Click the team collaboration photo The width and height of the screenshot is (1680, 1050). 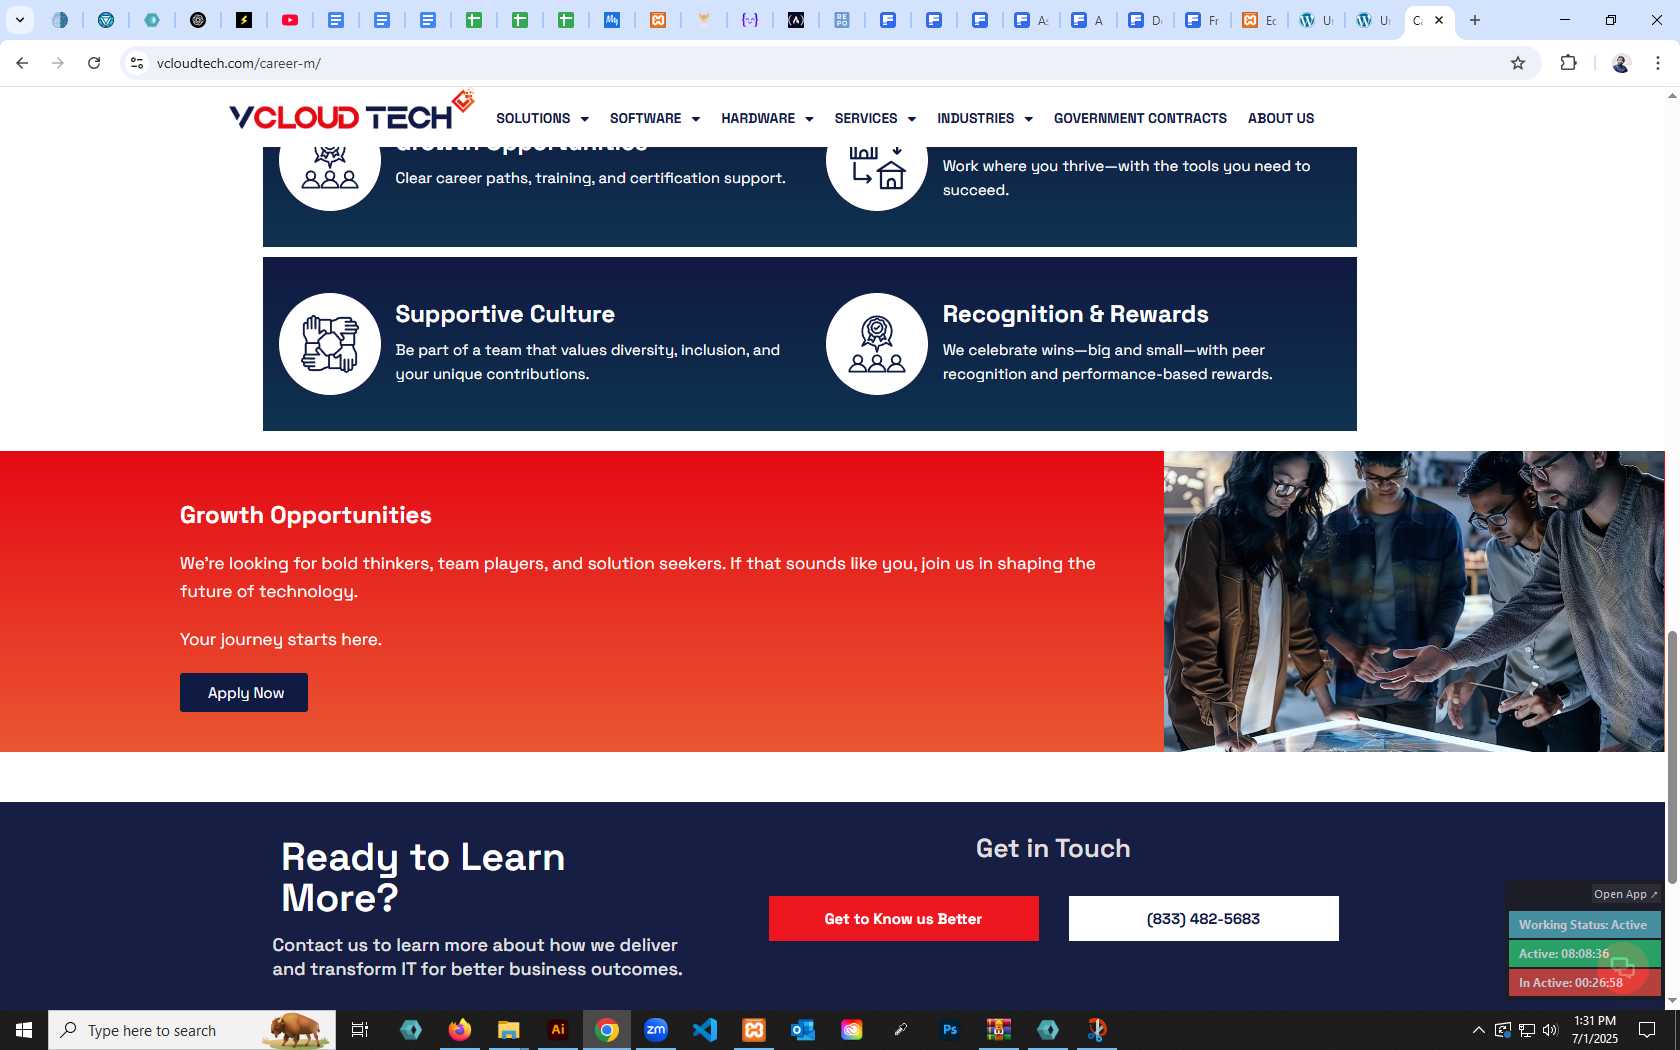coord(1414,601)
